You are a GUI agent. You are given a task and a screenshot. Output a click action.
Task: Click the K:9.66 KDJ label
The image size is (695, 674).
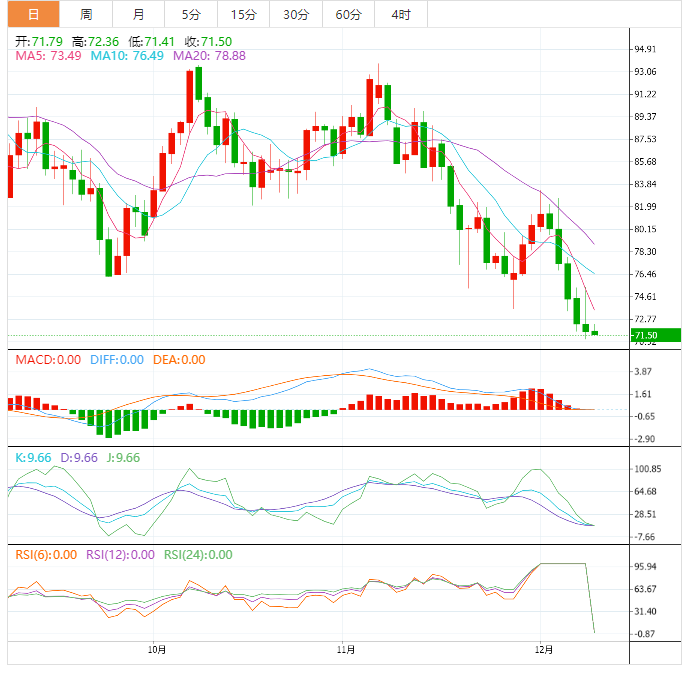34,457
